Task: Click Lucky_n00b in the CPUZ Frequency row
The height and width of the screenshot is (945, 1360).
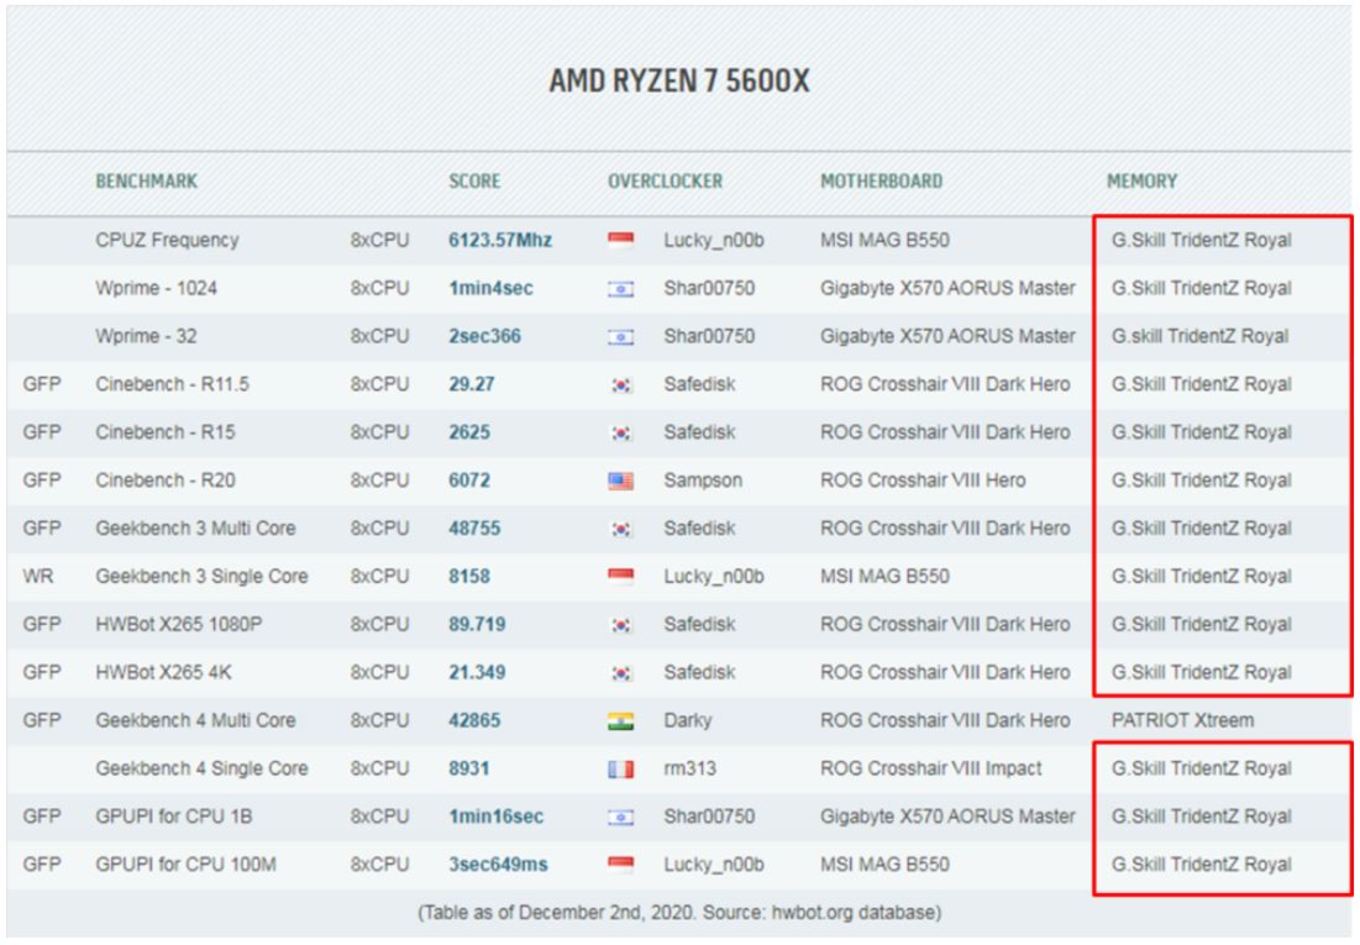Action: tap(714, 240)
